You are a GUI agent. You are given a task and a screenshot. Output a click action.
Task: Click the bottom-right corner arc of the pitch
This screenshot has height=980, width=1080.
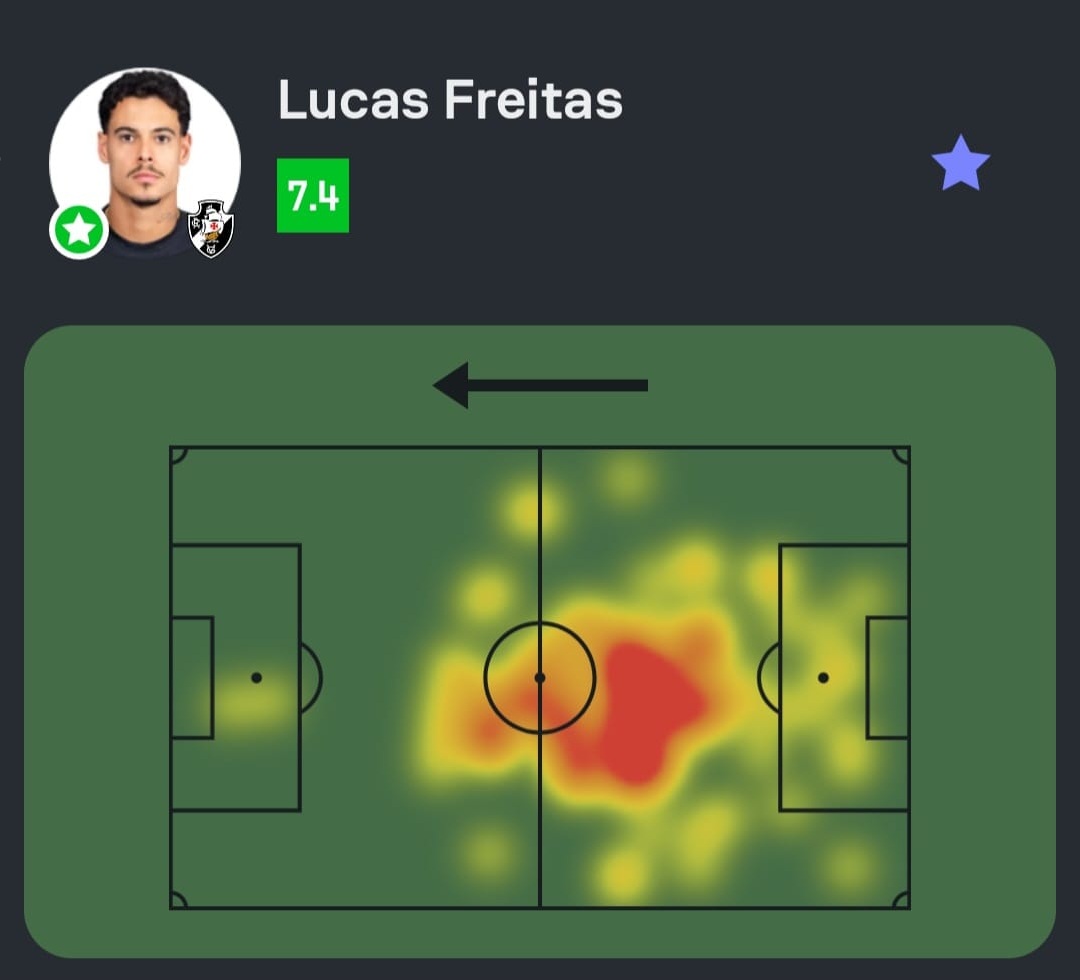pos(902,901)
